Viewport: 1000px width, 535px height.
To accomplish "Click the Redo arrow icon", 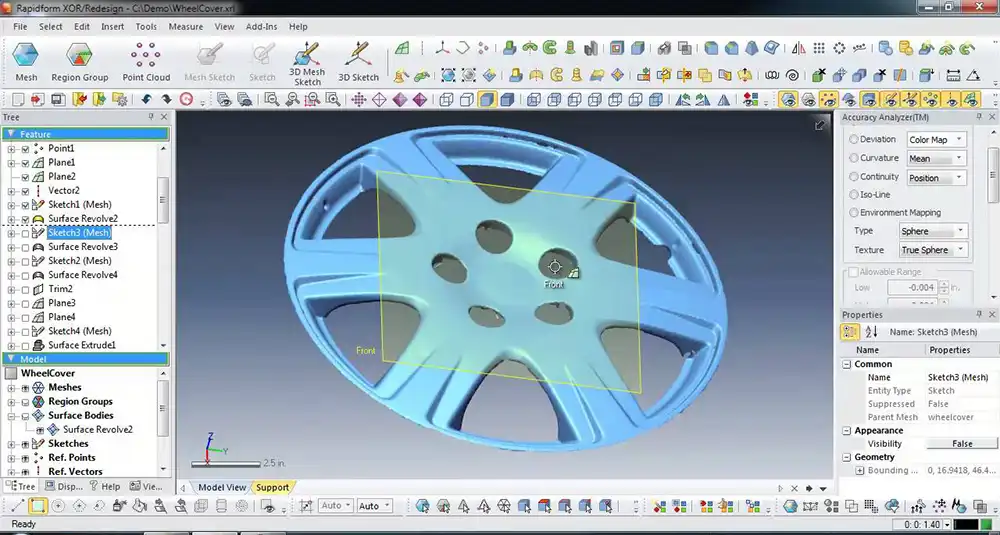I will click(166, 99).
